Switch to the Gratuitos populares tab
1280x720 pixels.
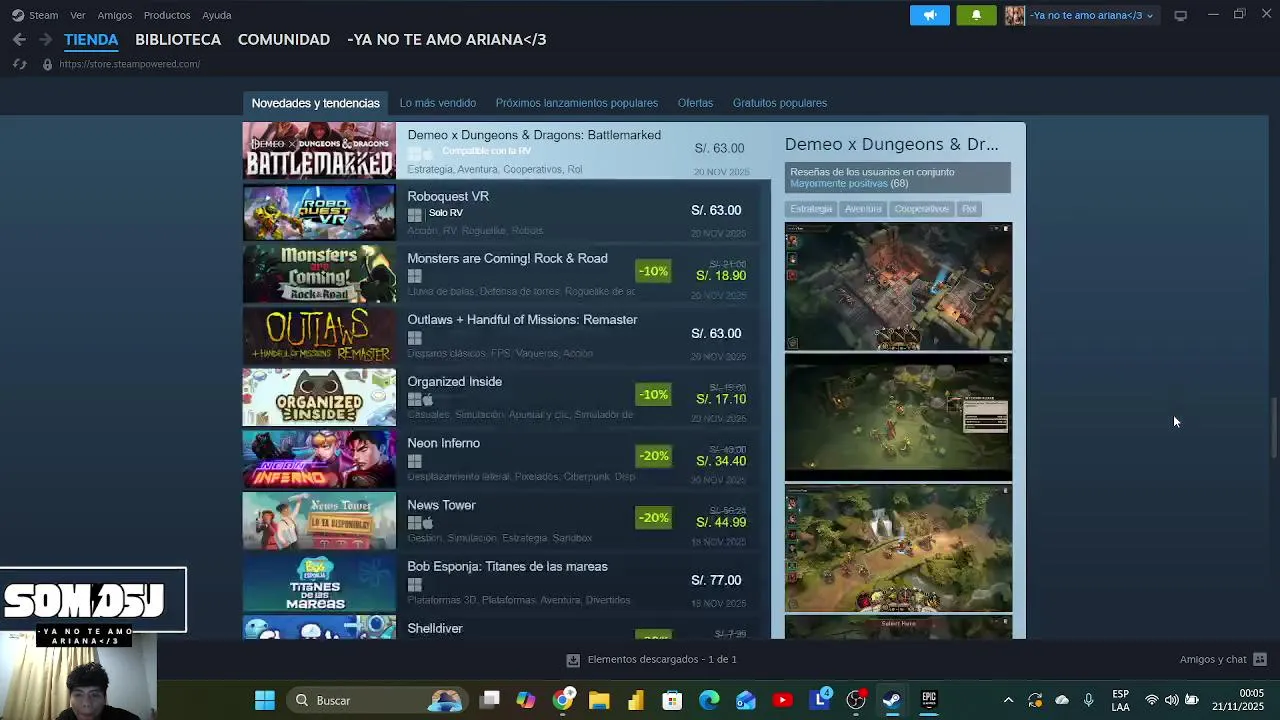point(780,103)
